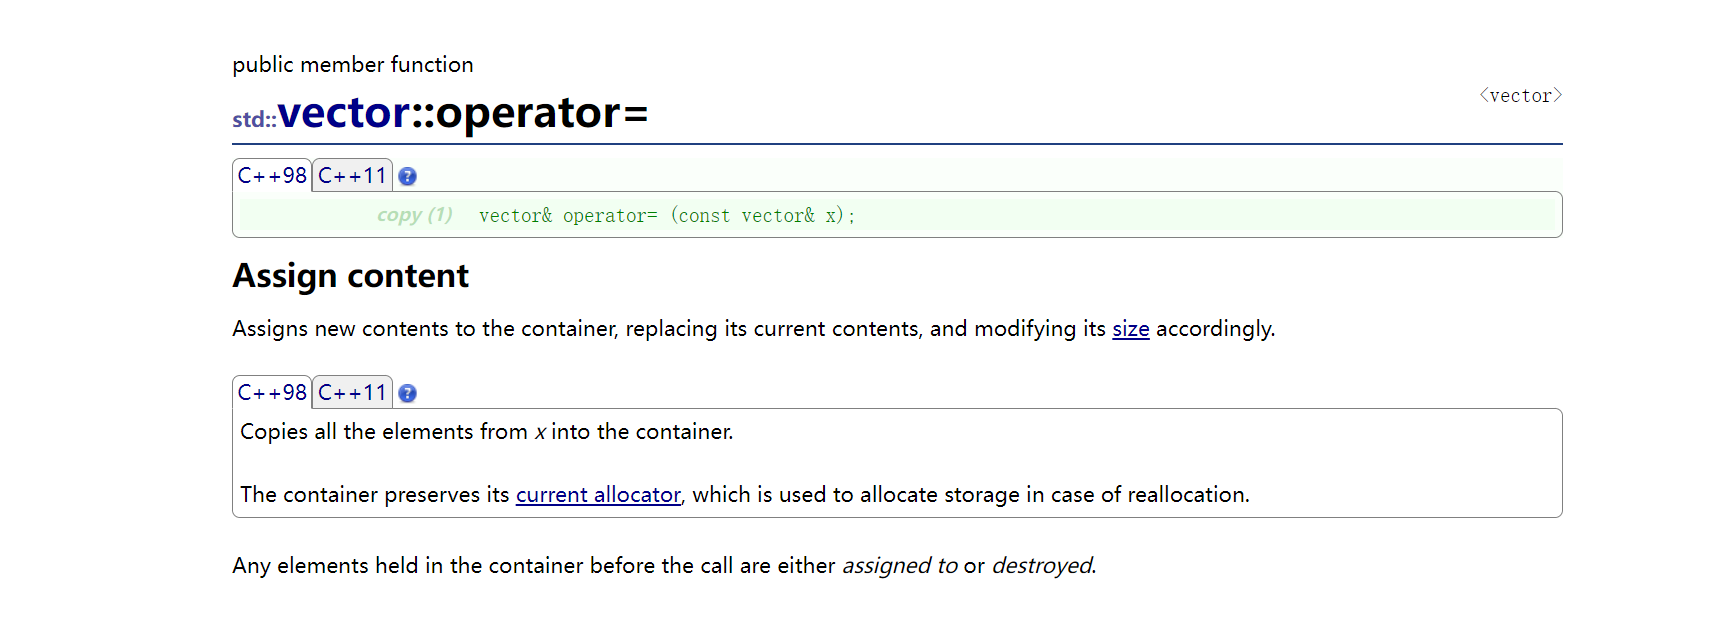Click the sentence starting "Copies all the elements"
The width and height of the screenshot is (1710, 640).
(486, 432)
